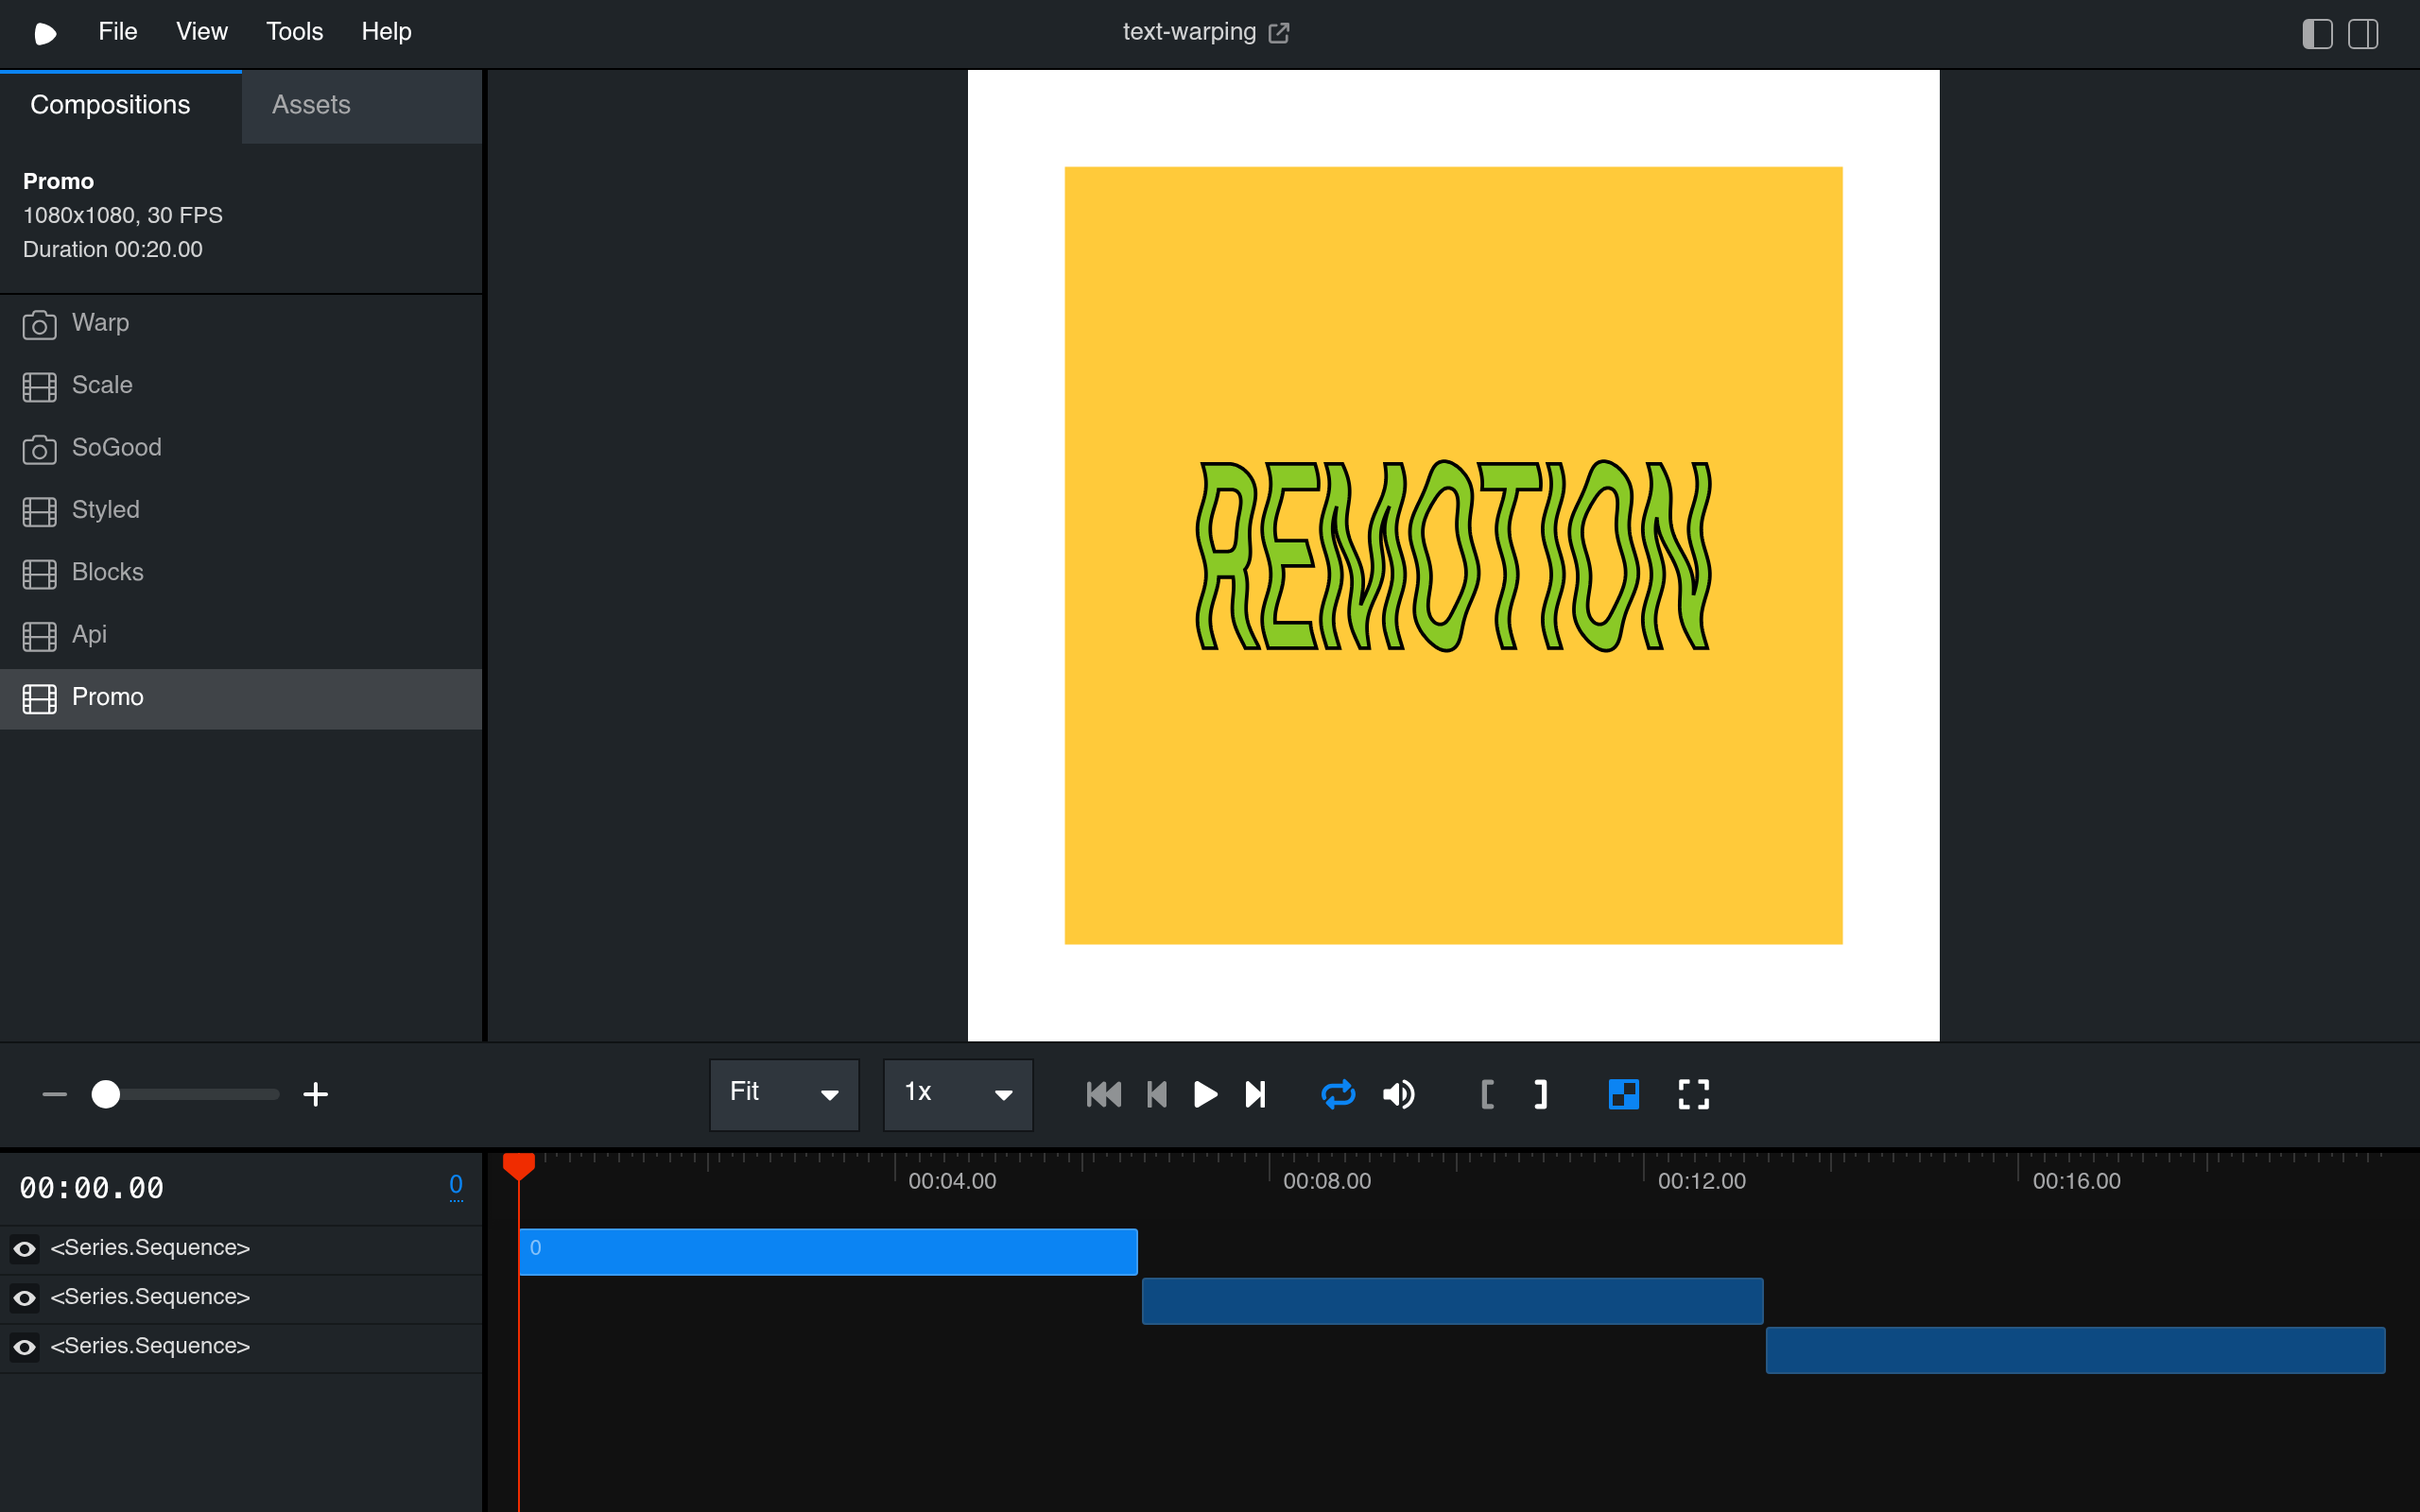
Task: Hide the third Series.Sequence layer
Action: pyautogui.click(x=25, y=1347)
